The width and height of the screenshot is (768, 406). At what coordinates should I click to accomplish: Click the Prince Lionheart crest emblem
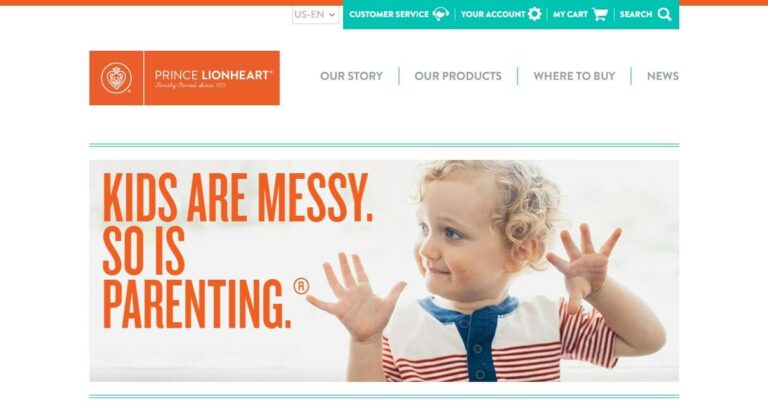[116, 78]
